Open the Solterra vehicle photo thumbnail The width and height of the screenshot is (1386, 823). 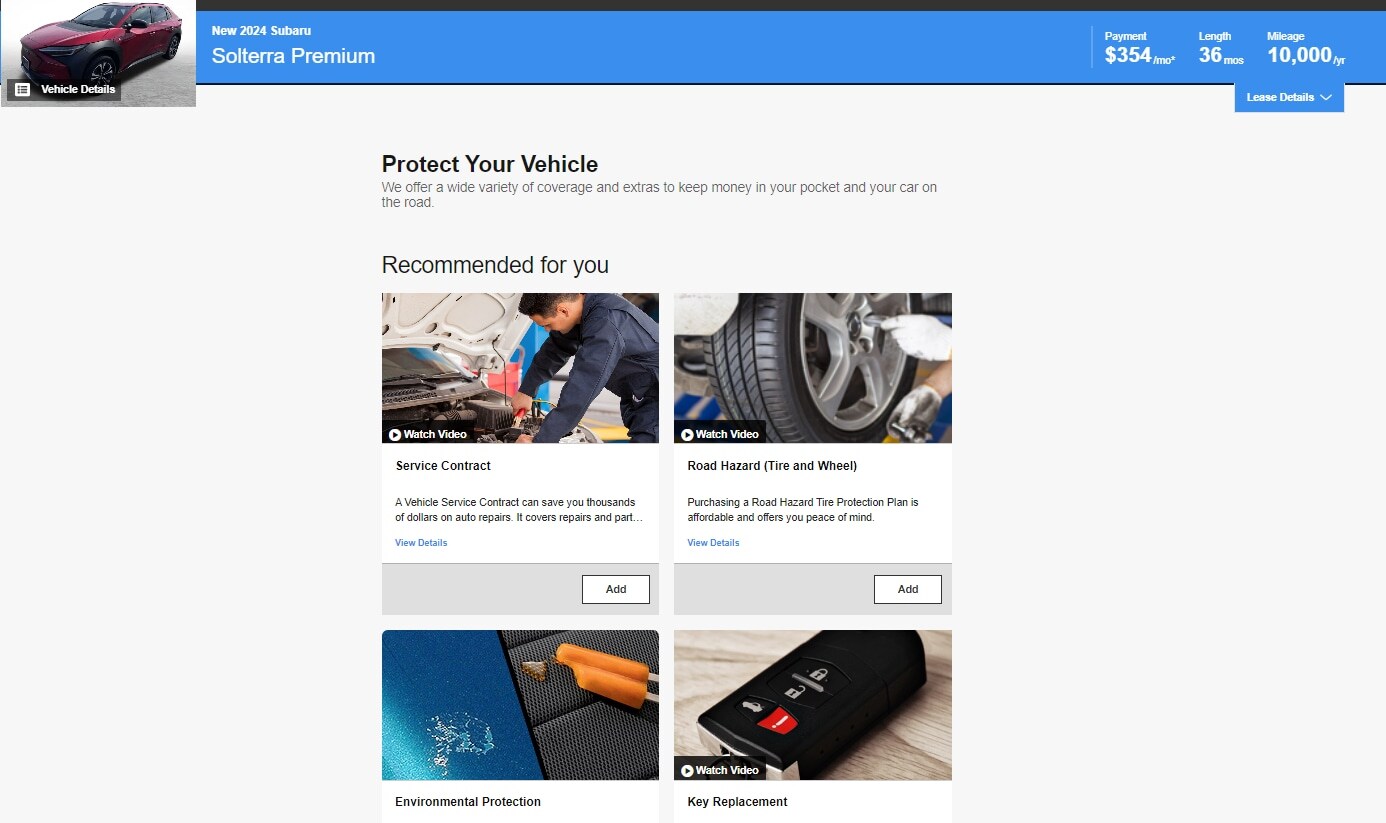coord(98,45)
